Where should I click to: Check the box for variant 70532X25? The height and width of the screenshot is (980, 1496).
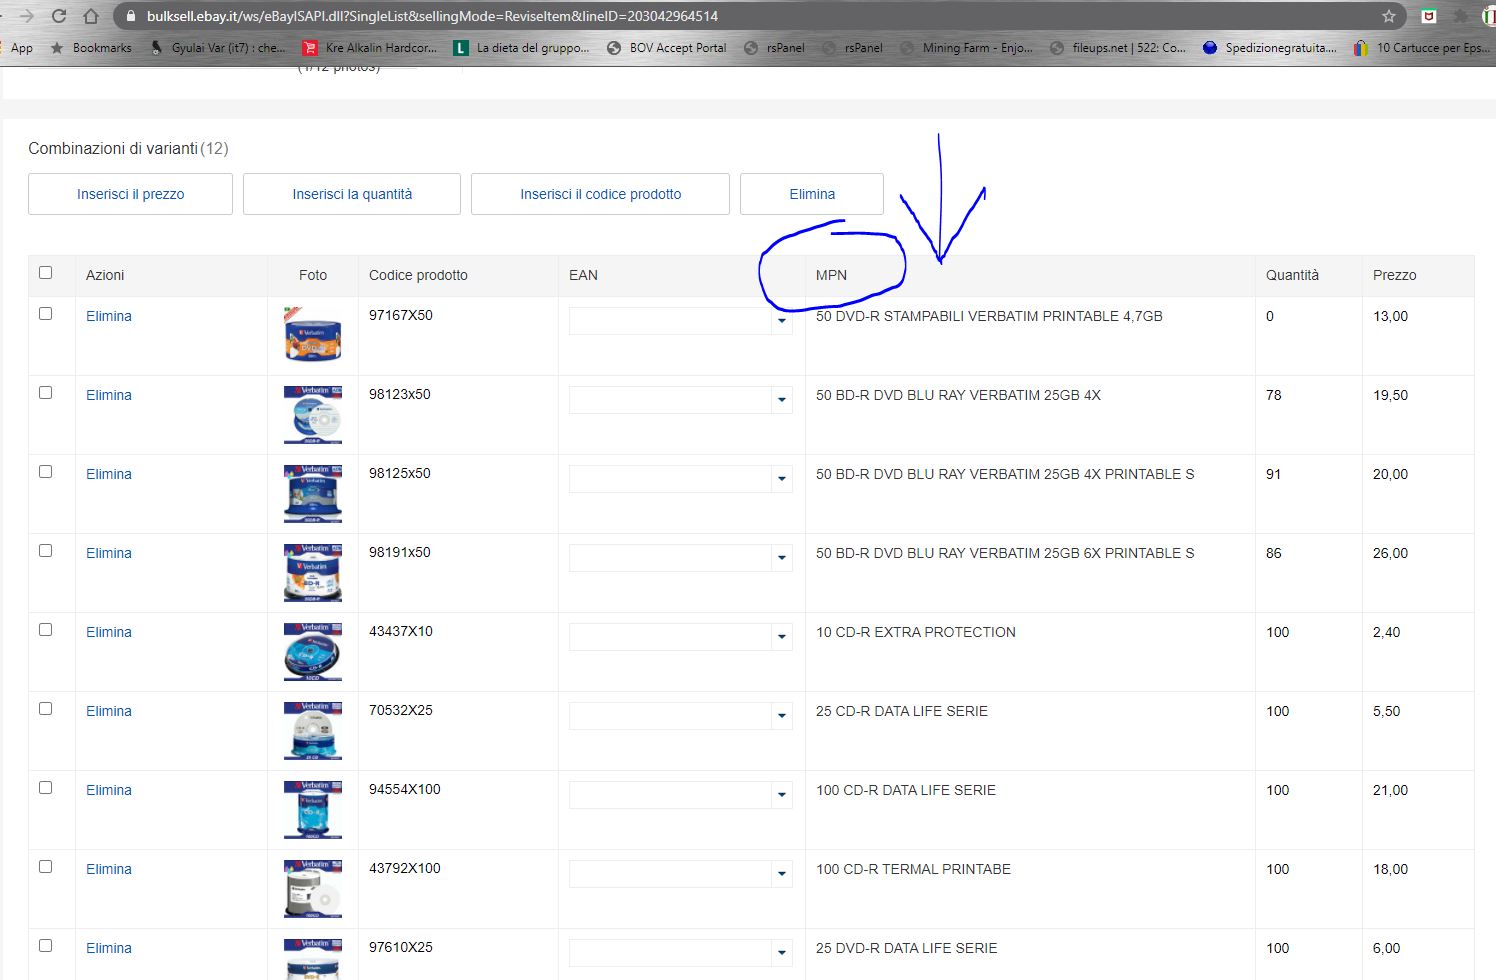[45, 708]
